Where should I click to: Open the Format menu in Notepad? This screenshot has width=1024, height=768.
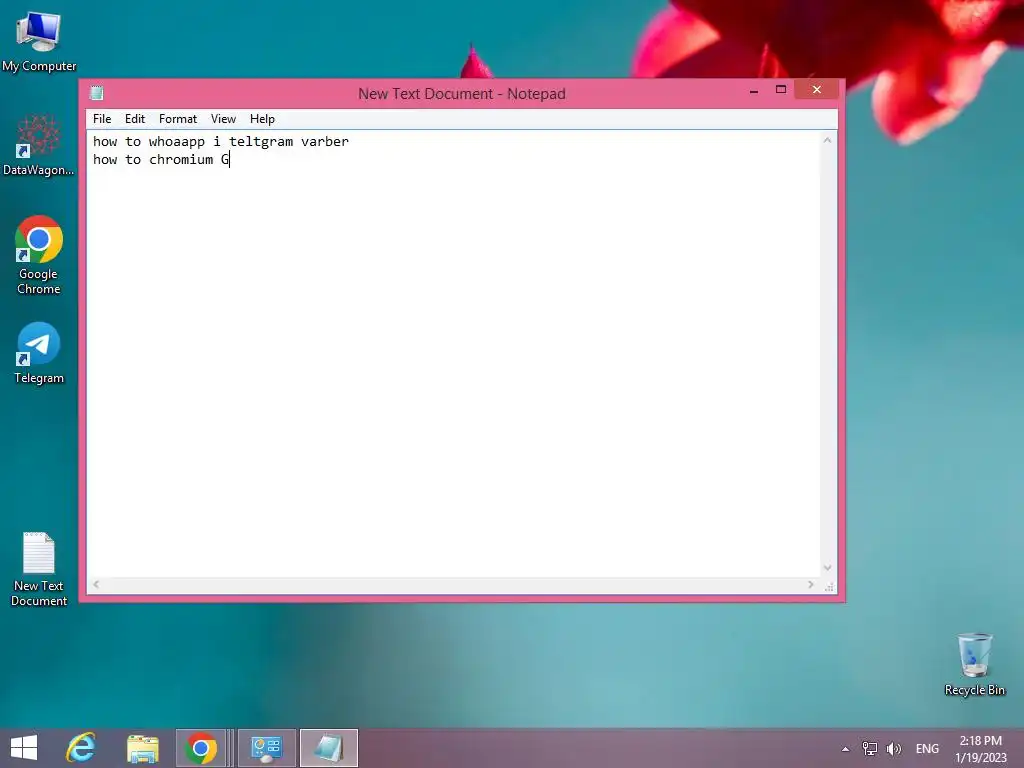coord(178,119)
